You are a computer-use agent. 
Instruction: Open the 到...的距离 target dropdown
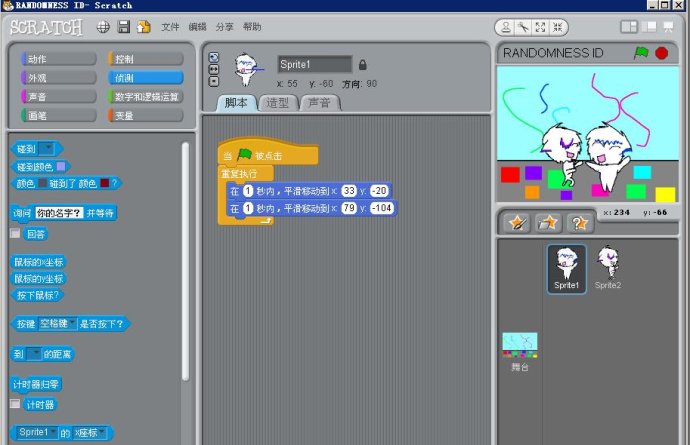34,354
